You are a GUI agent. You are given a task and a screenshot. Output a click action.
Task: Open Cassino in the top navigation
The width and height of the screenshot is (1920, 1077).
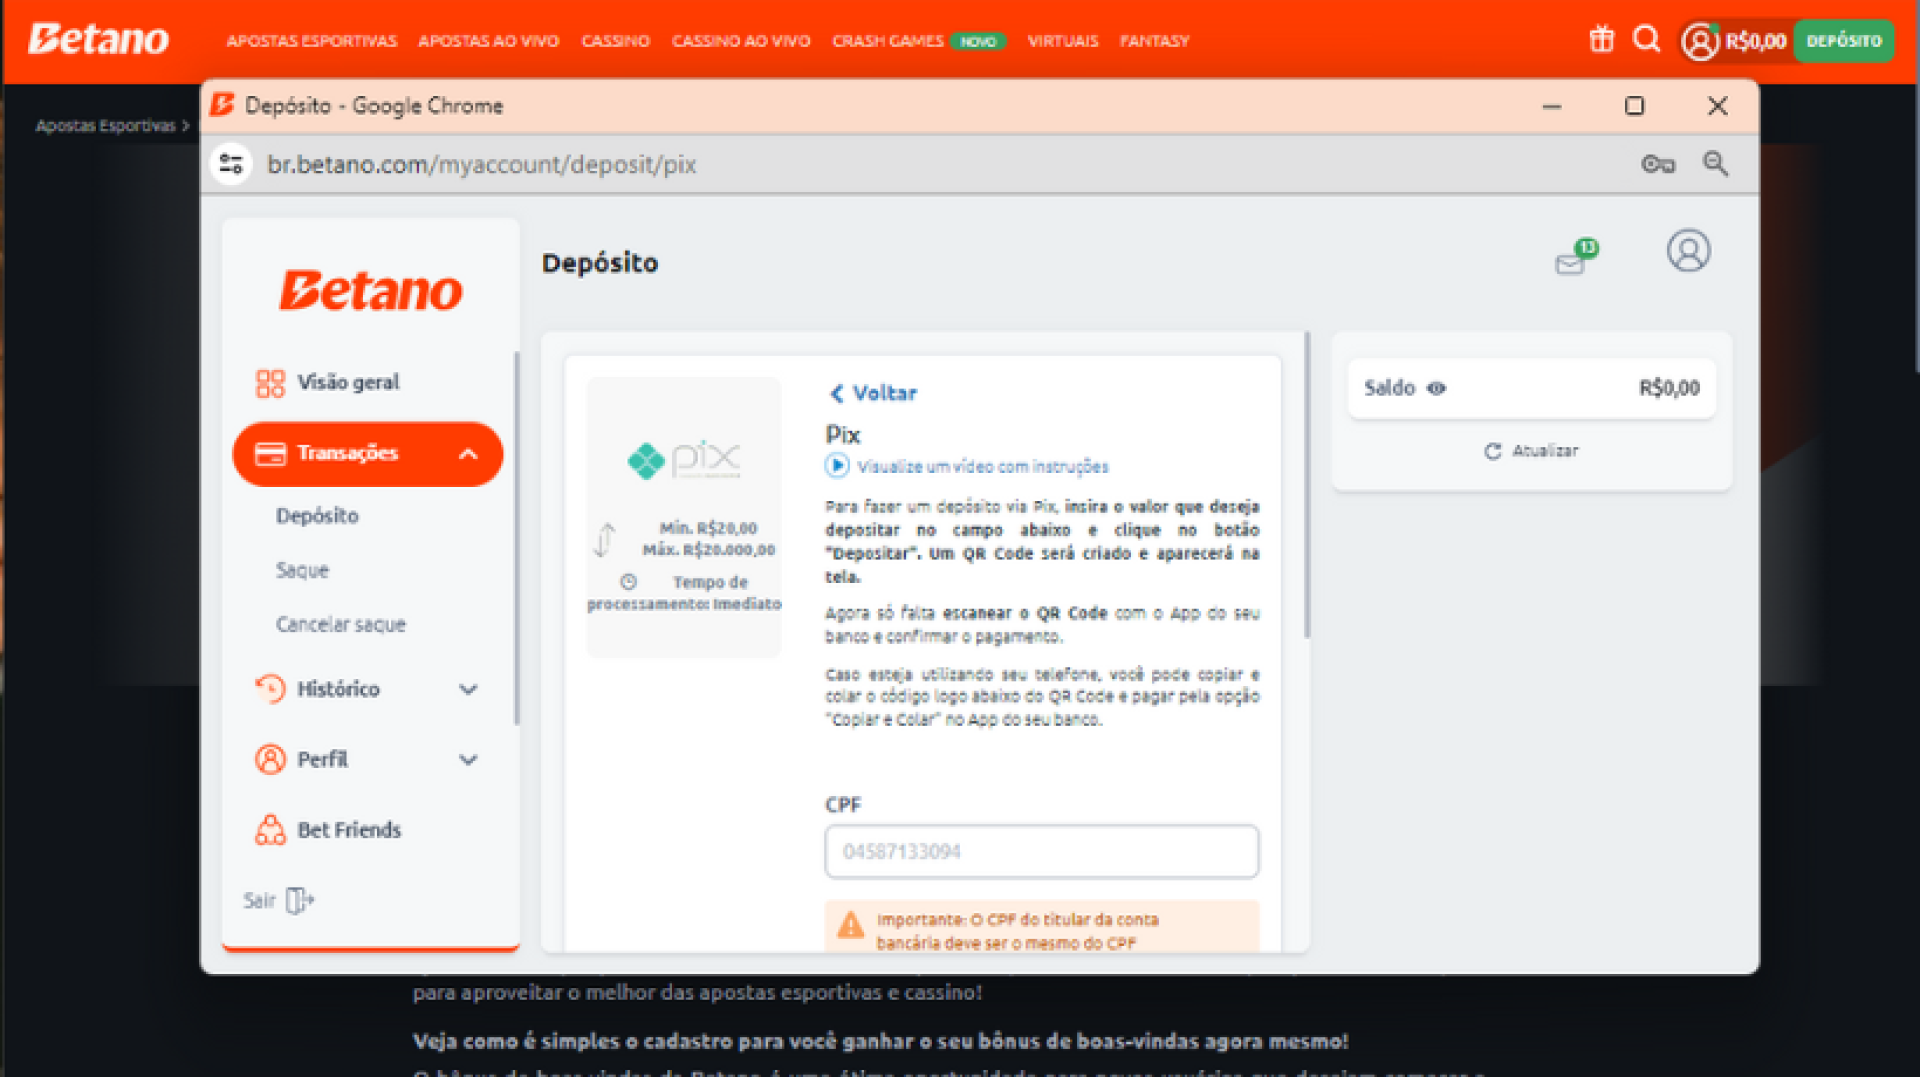click(615, 41)
